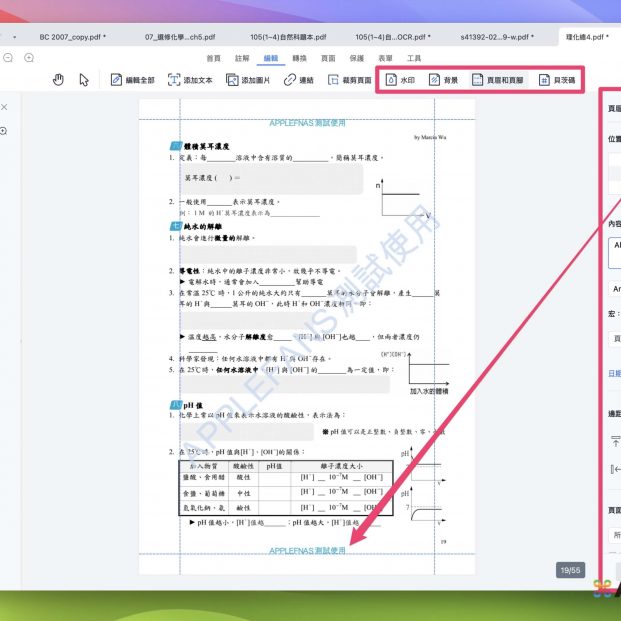Click the 19/55 page number indicator

click(570, 570)
